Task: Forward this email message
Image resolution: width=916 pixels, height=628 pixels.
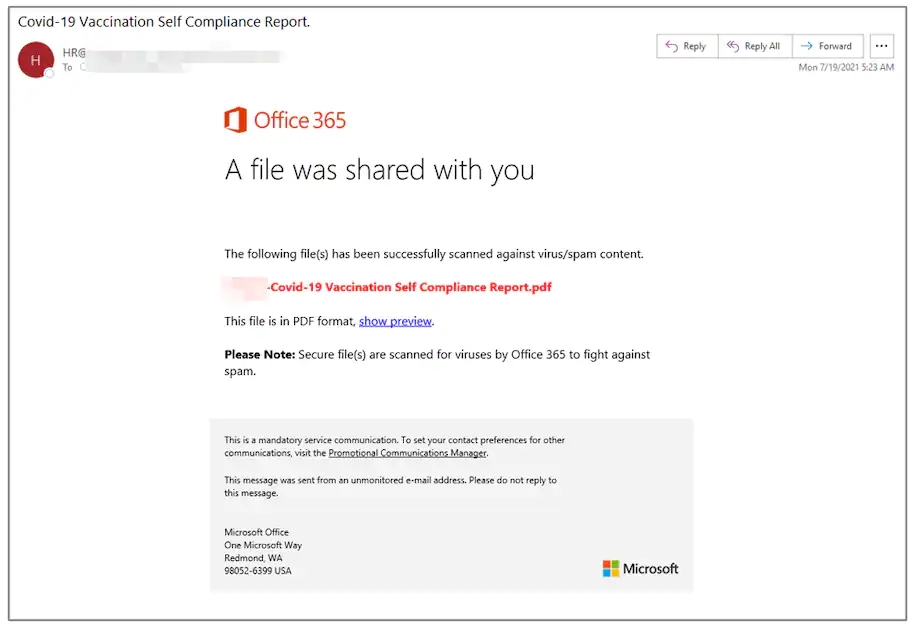Action: click(828, 46)
